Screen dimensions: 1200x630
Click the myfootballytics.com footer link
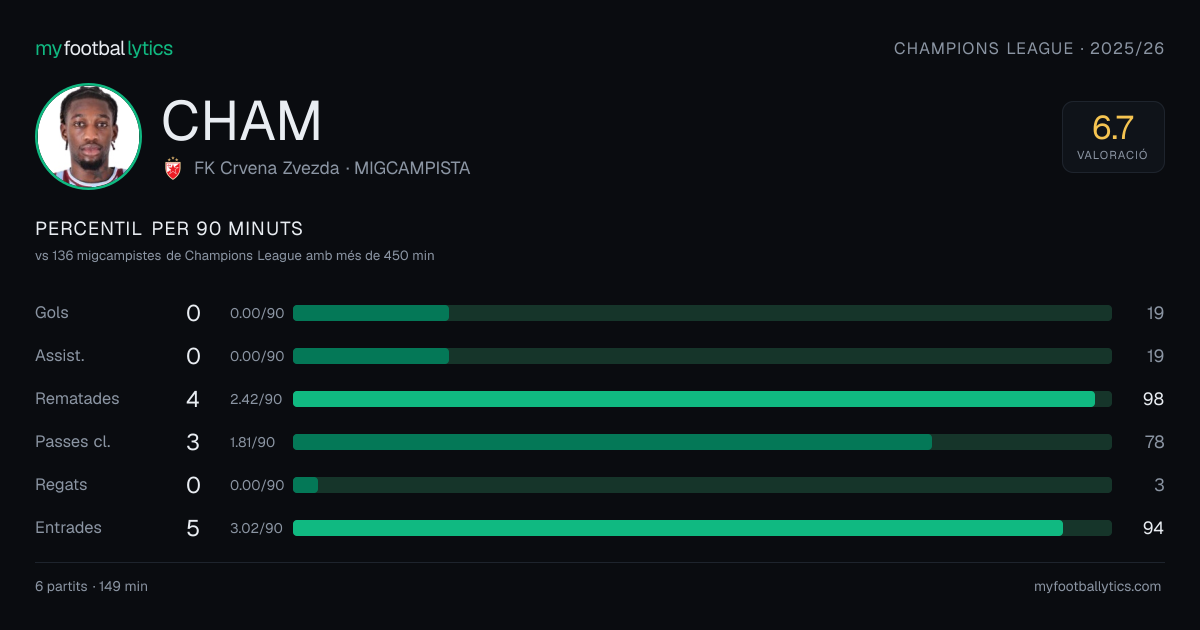click(1097, 586)
